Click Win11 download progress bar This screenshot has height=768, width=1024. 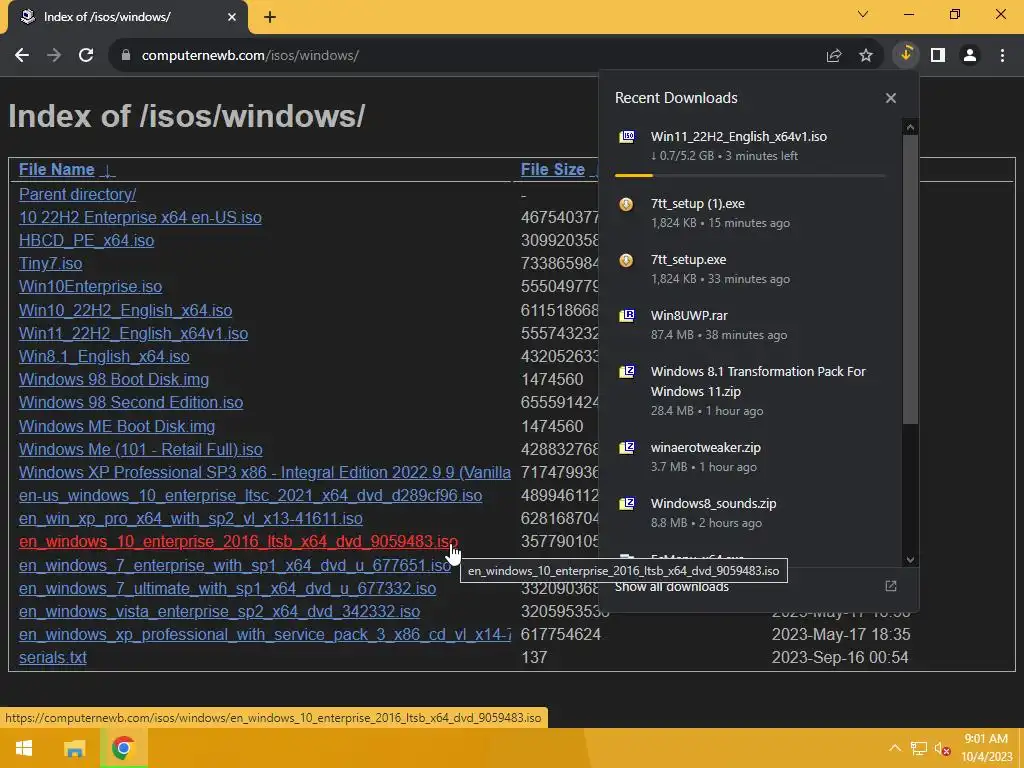[x=750, y=176]
